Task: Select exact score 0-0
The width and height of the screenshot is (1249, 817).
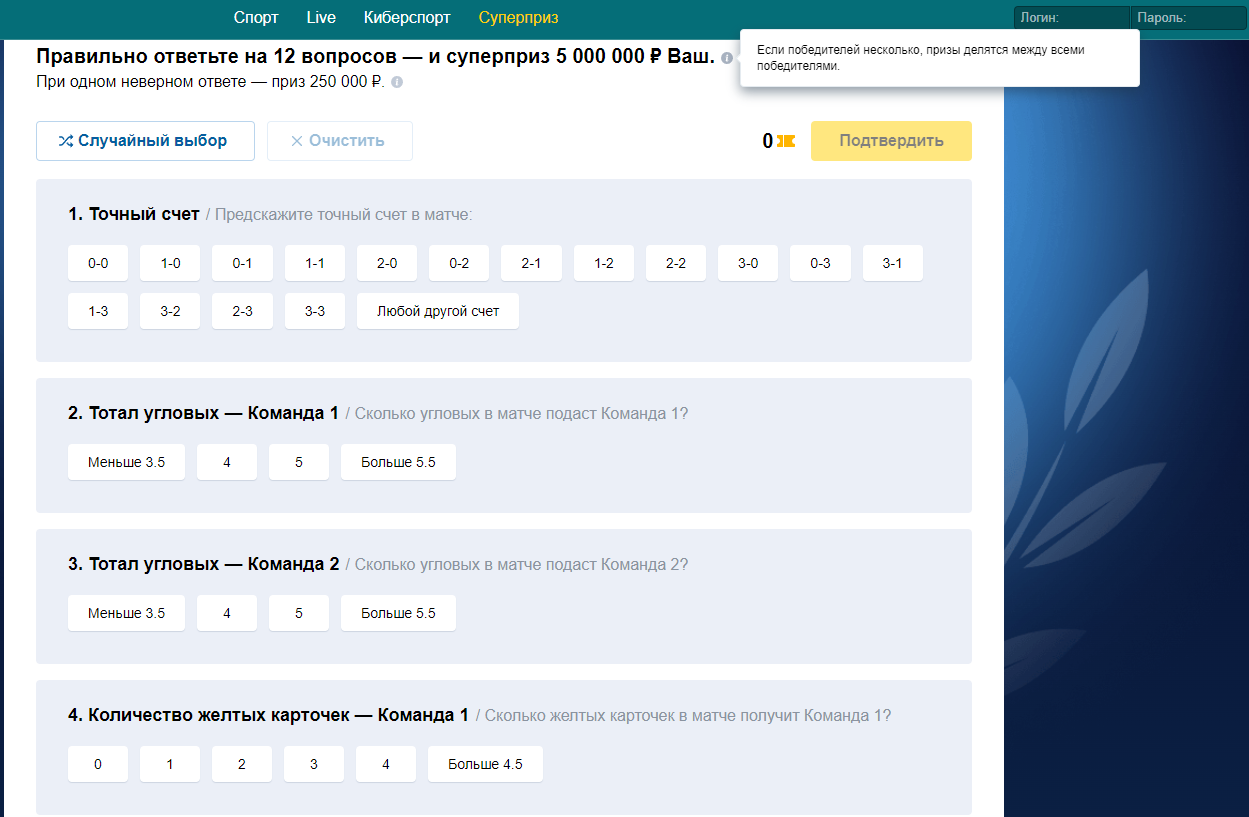Action: (x=98, y=263)
